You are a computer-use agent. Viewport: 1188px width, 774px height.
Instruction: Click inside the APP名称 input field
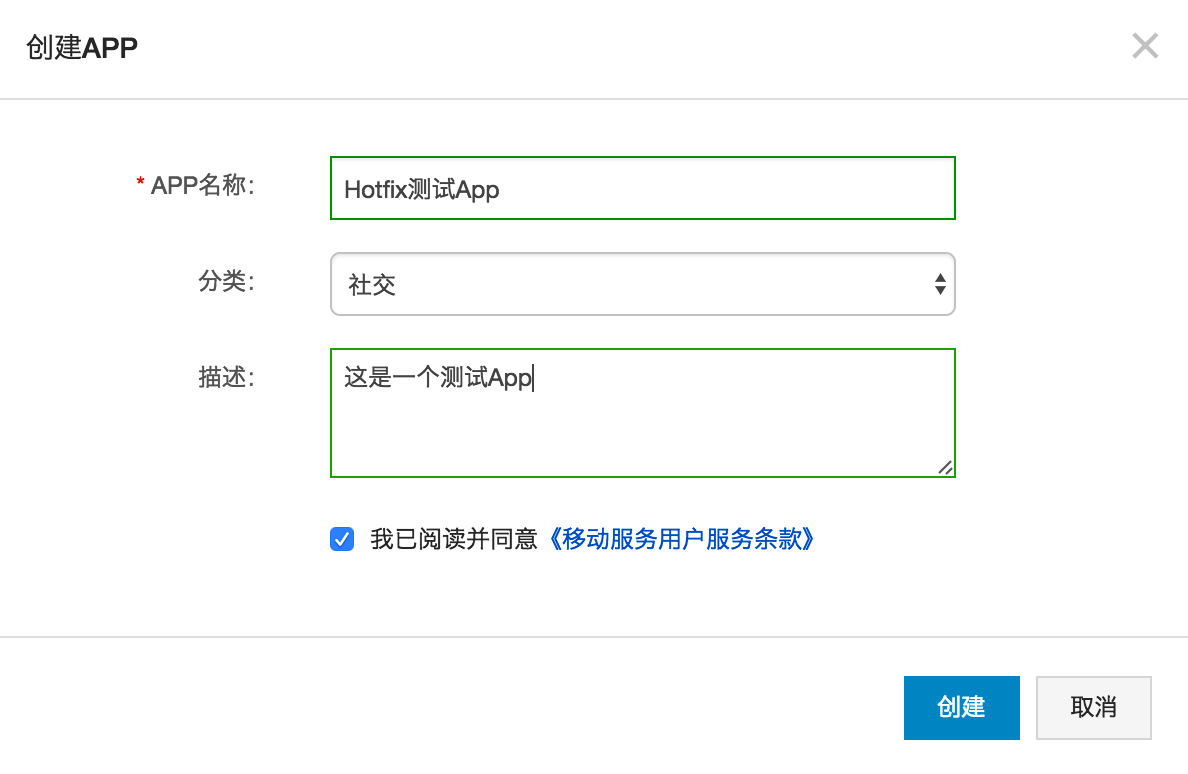pos(642,187)
